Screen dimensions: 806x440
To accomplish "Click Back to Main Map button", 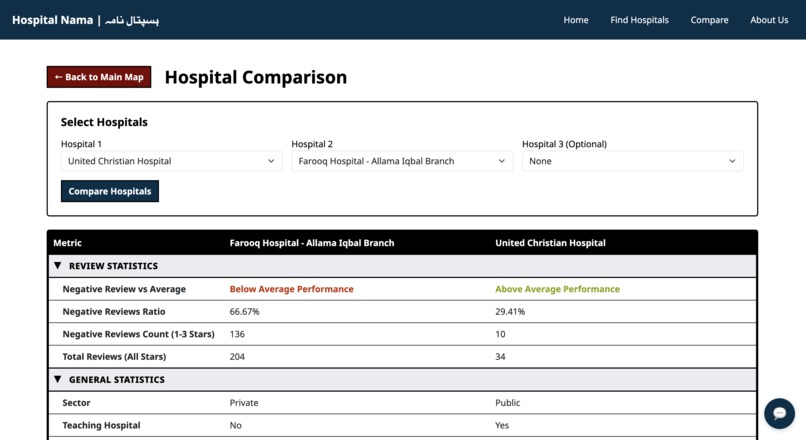I will pos(99,77).
